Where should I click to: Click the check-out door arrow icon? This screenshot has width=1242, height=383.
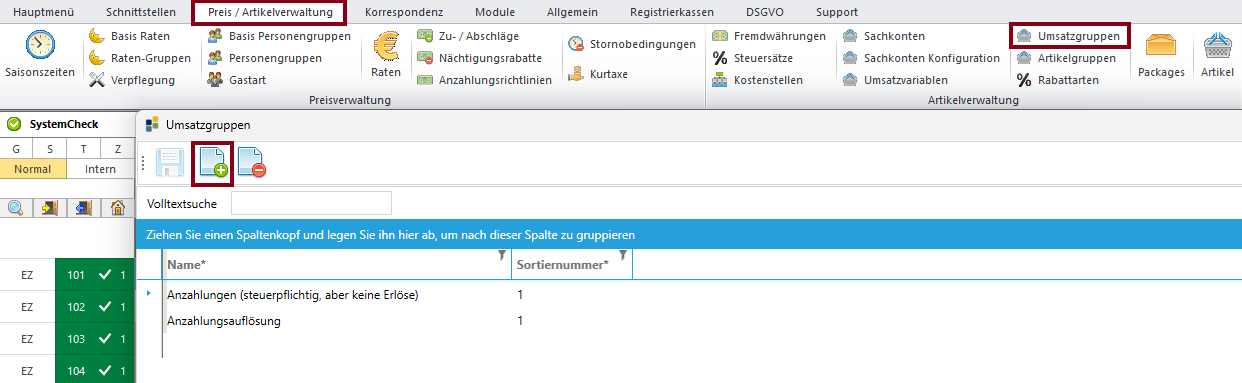[84, 208]
